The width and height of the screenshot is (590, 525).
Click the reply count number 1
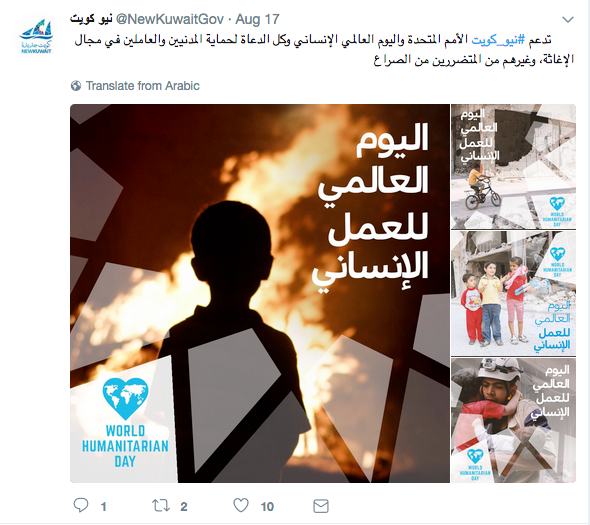tap(103, 507)
